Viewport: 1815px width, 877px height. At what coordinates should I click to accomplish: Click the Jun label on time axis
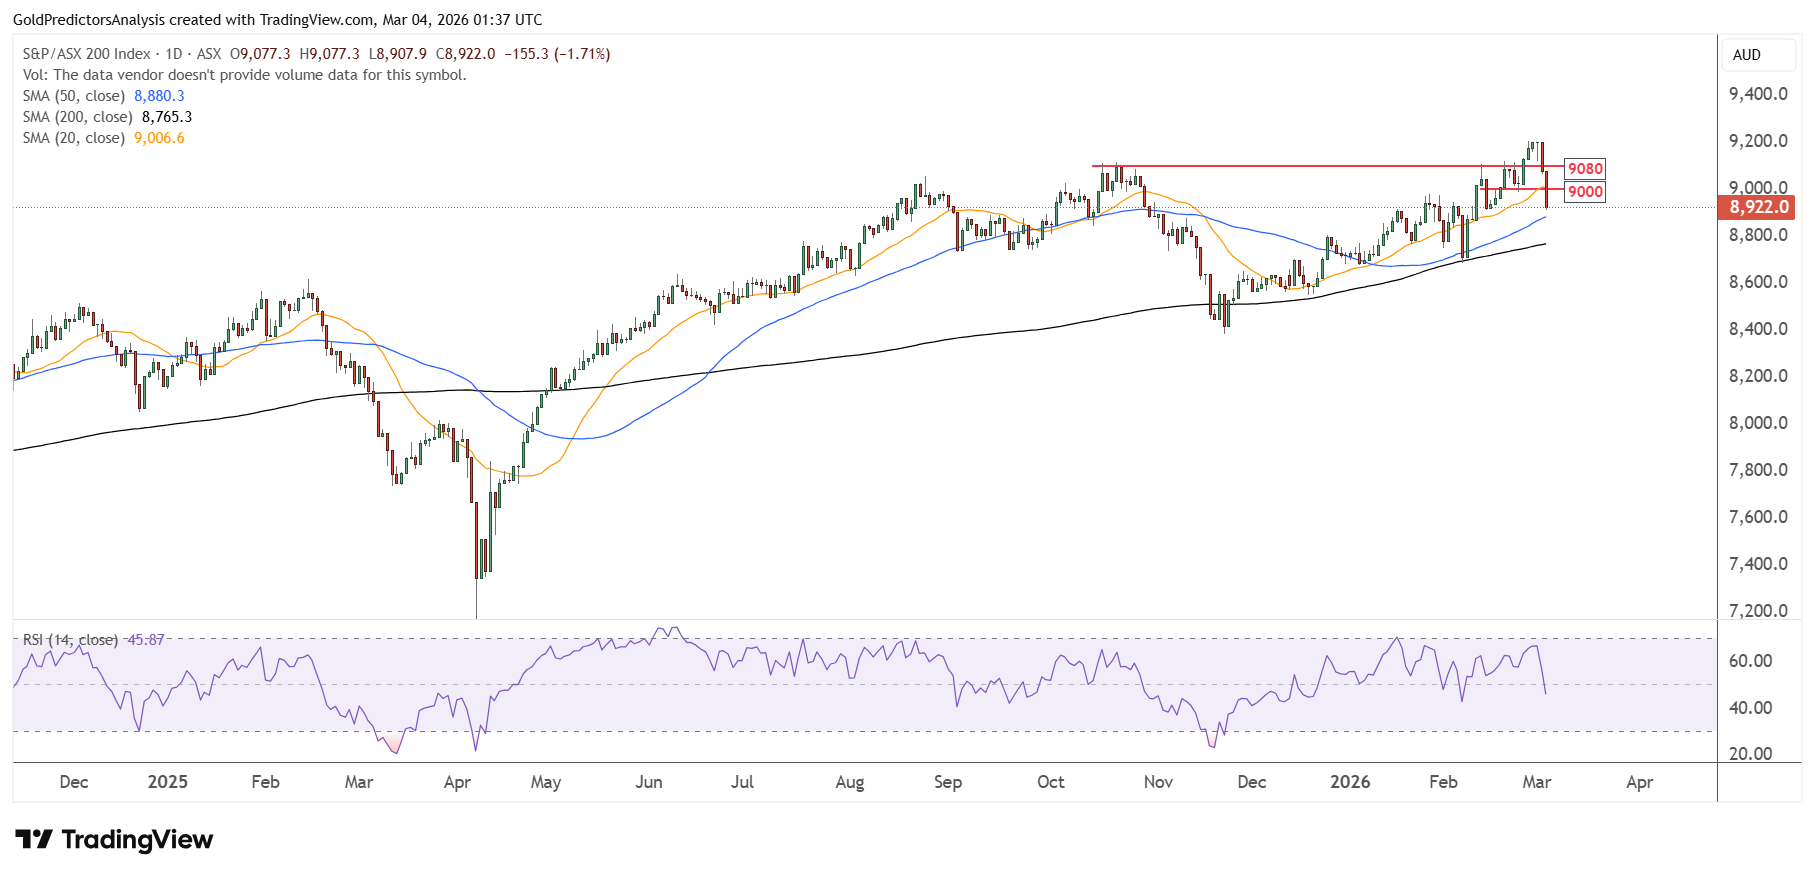pos(649,782)
